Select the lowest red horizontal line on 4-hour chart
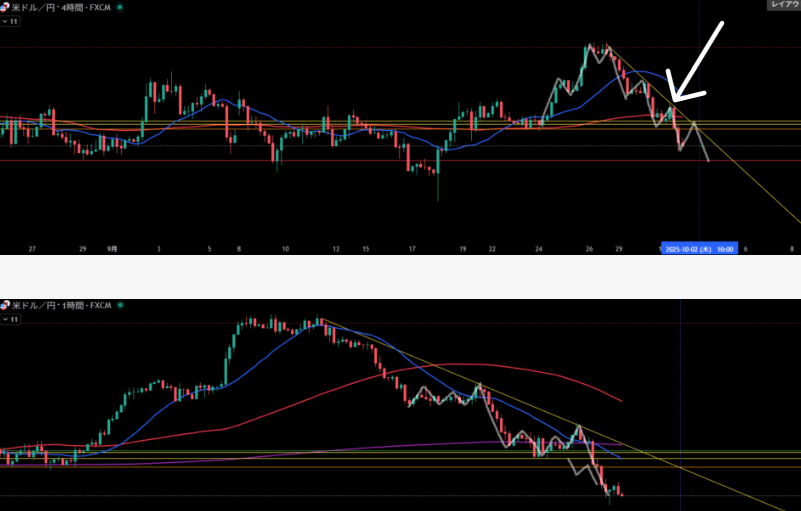801x511 pixels. click(x=300, y=160)
